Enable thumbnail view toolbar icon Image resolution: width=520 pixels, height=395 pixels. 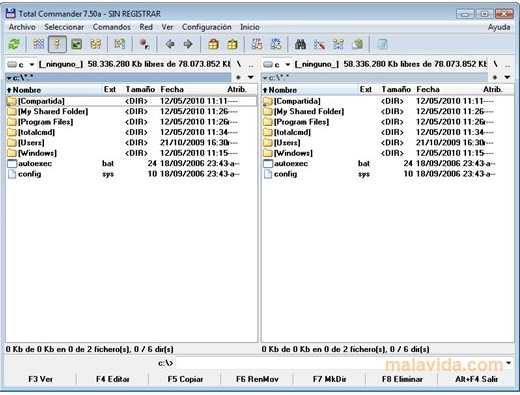click(x=77, y=44)
